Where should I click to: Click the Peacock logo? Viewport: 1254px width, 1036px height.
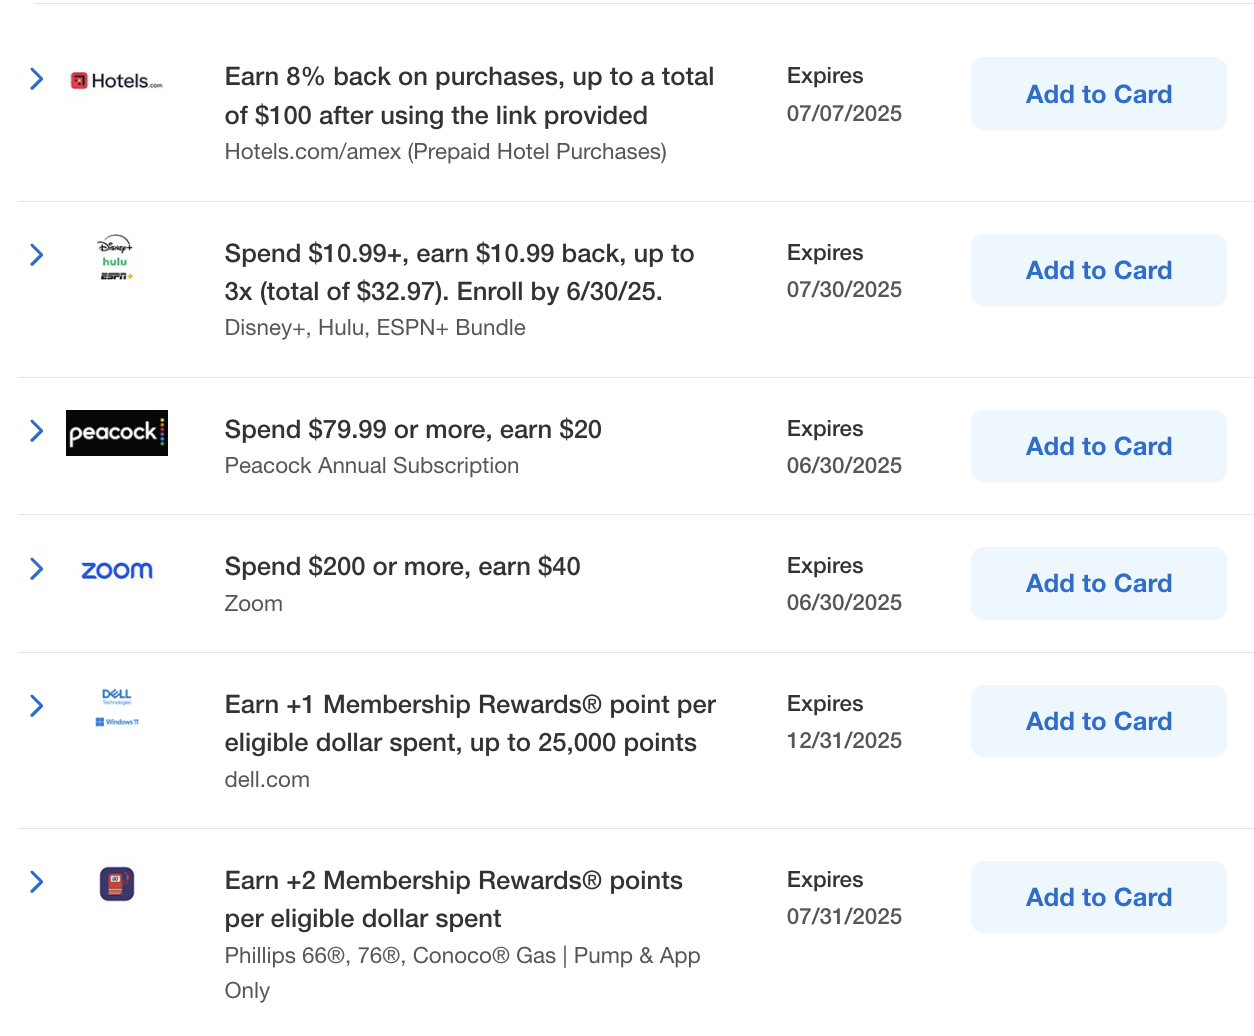pyautogui.click(x=116, y=433)
